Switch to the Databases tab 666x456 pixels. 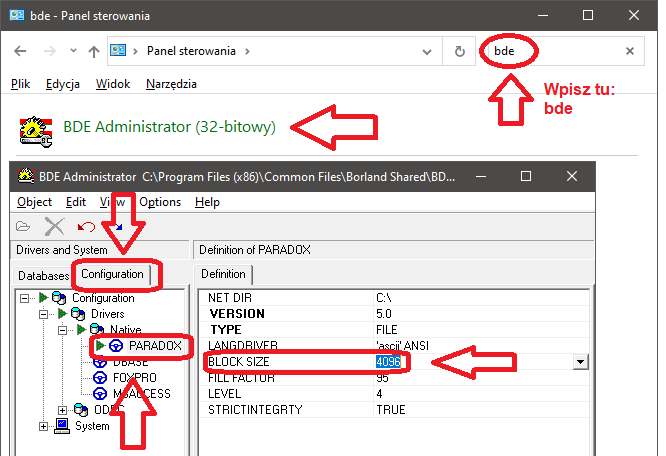click(x=43, y=276)
